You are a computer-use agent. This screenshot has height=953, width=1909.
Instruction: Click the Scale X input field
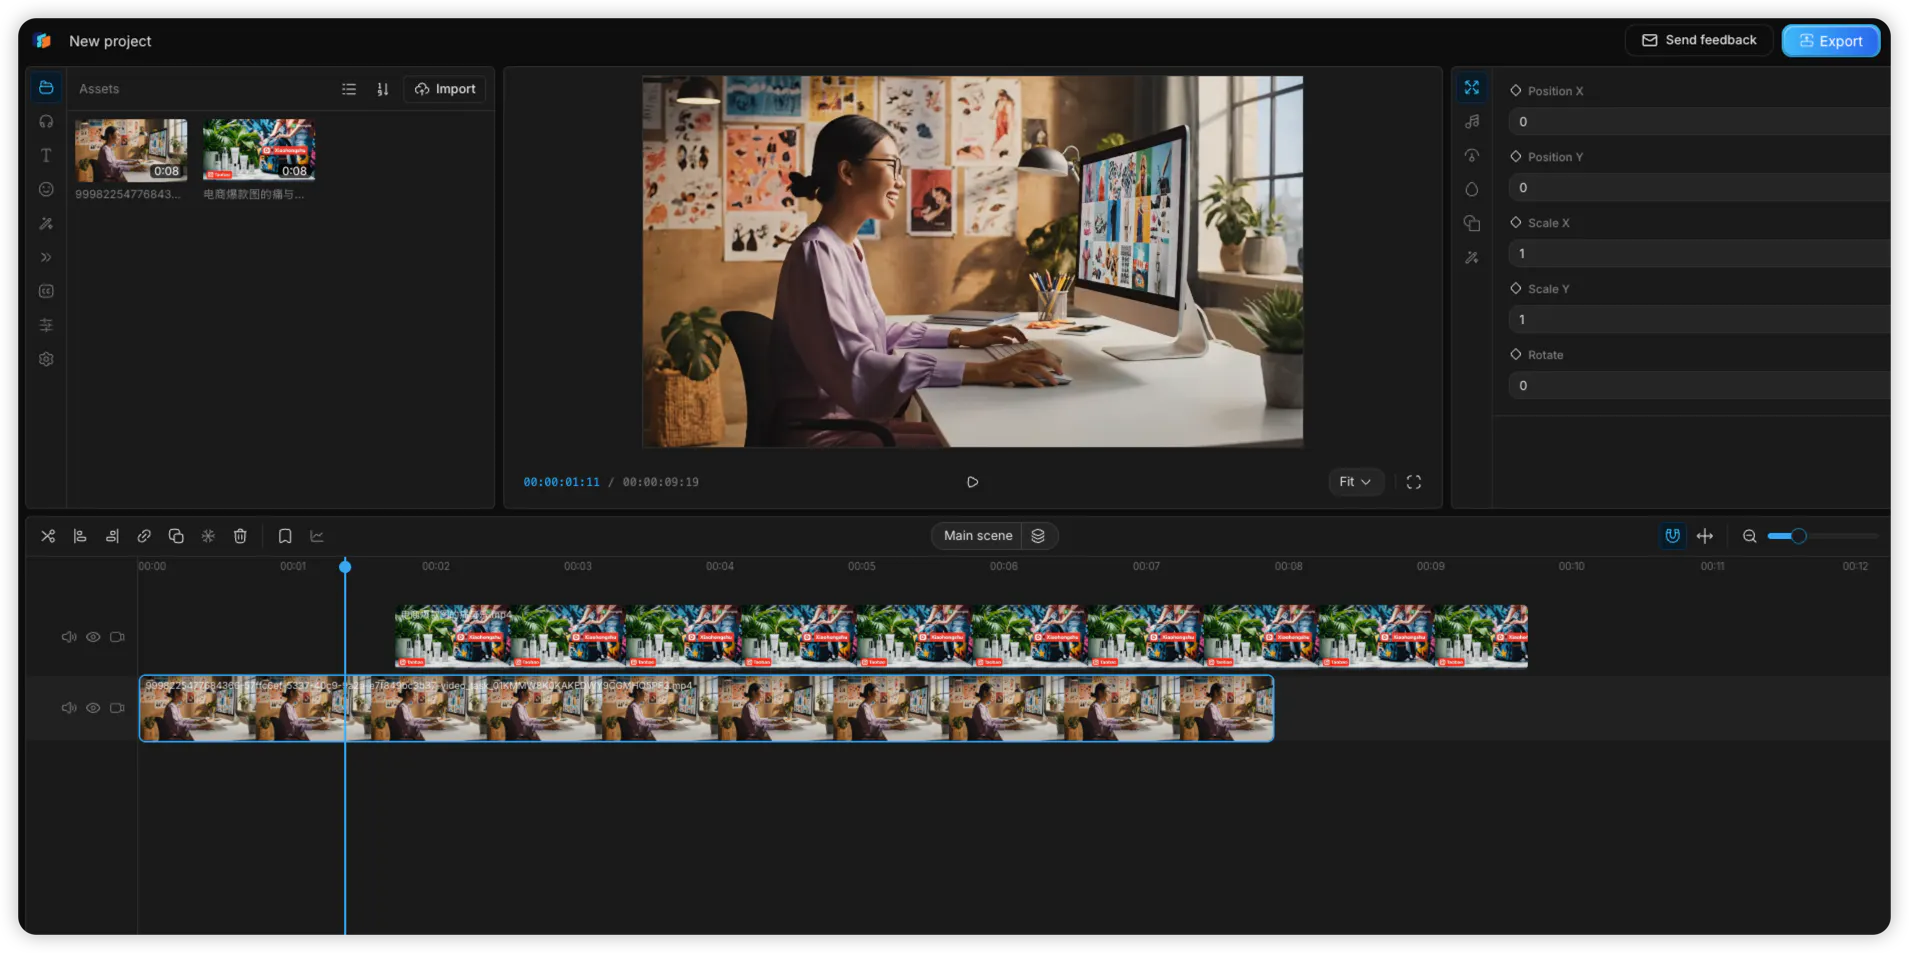coord(1699,254)
